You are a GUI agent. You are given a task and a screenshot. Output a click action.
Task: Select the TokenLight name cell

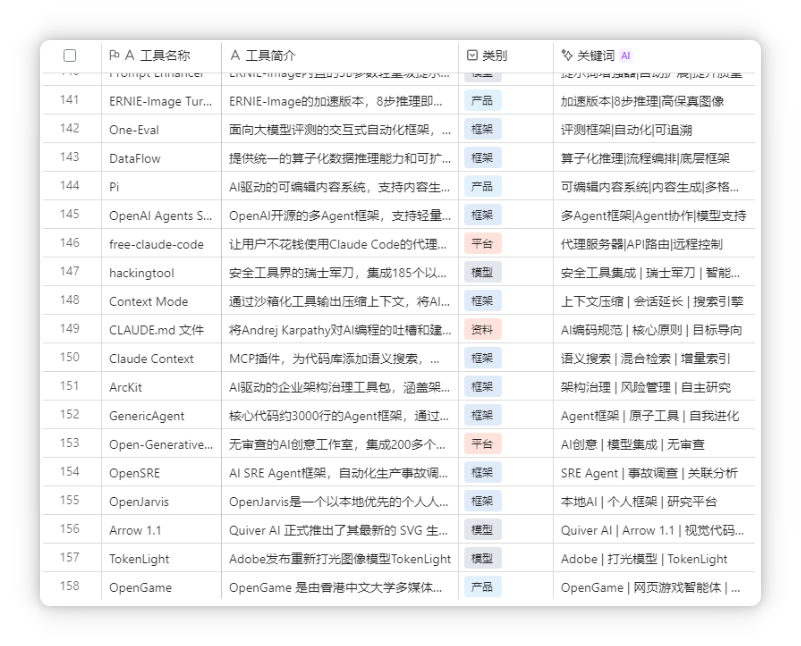point(161,559)
